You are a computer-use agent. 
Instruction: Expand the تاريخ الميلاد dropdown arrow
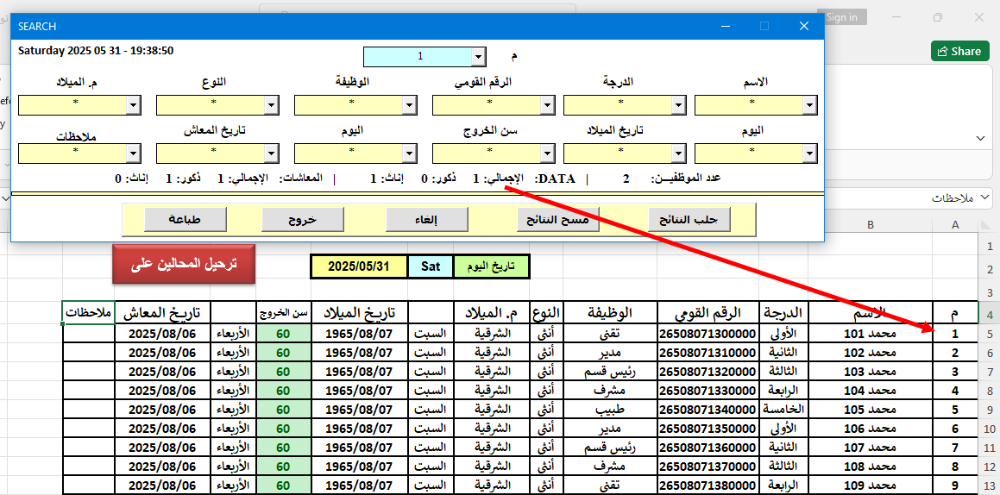pos(680,154)
